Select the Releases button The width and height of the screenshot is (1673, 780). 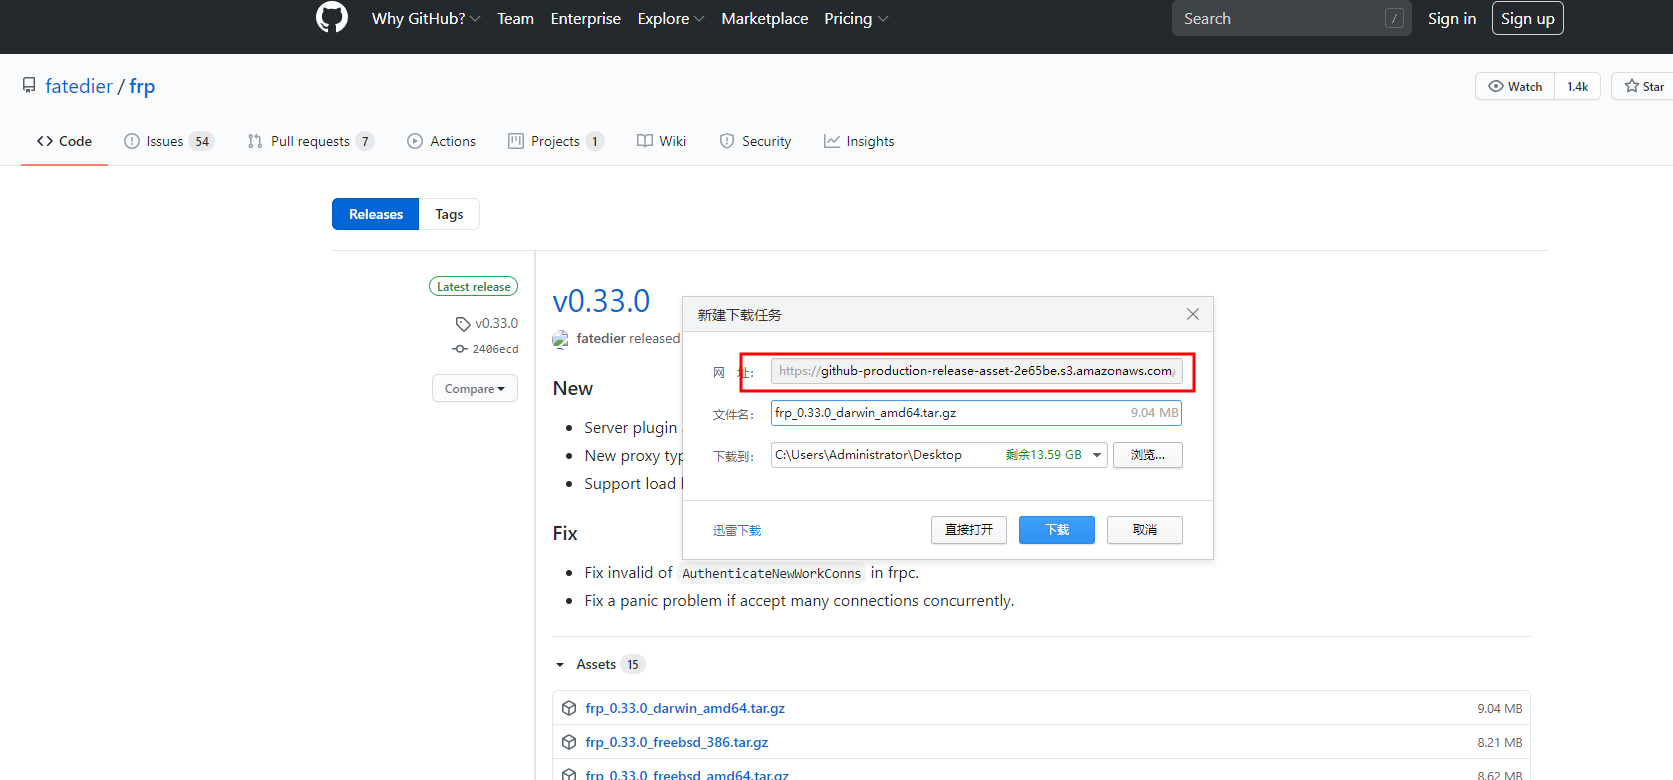(375, 214)
